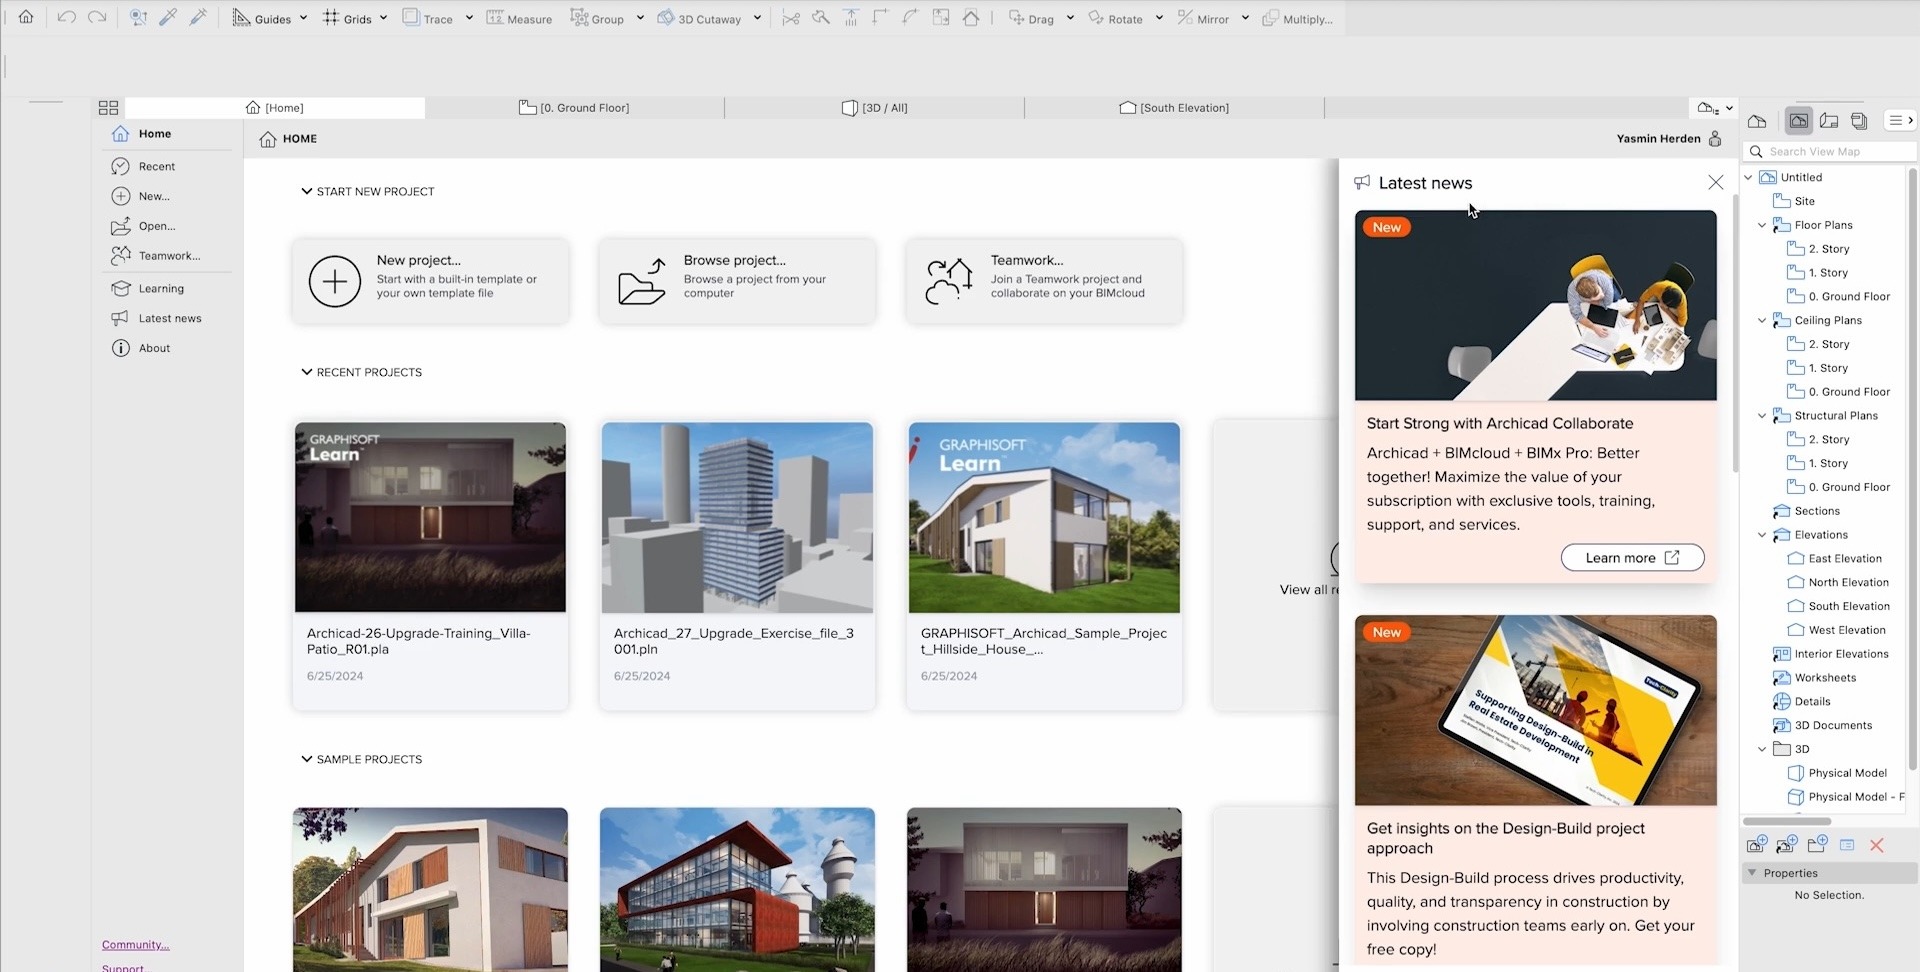Image resolution: width=1920 pixels, height=972 pixels.
Task: Collapse the Floor Plans tree branch
Action: pyautogui.click(x=1762, y=224)
